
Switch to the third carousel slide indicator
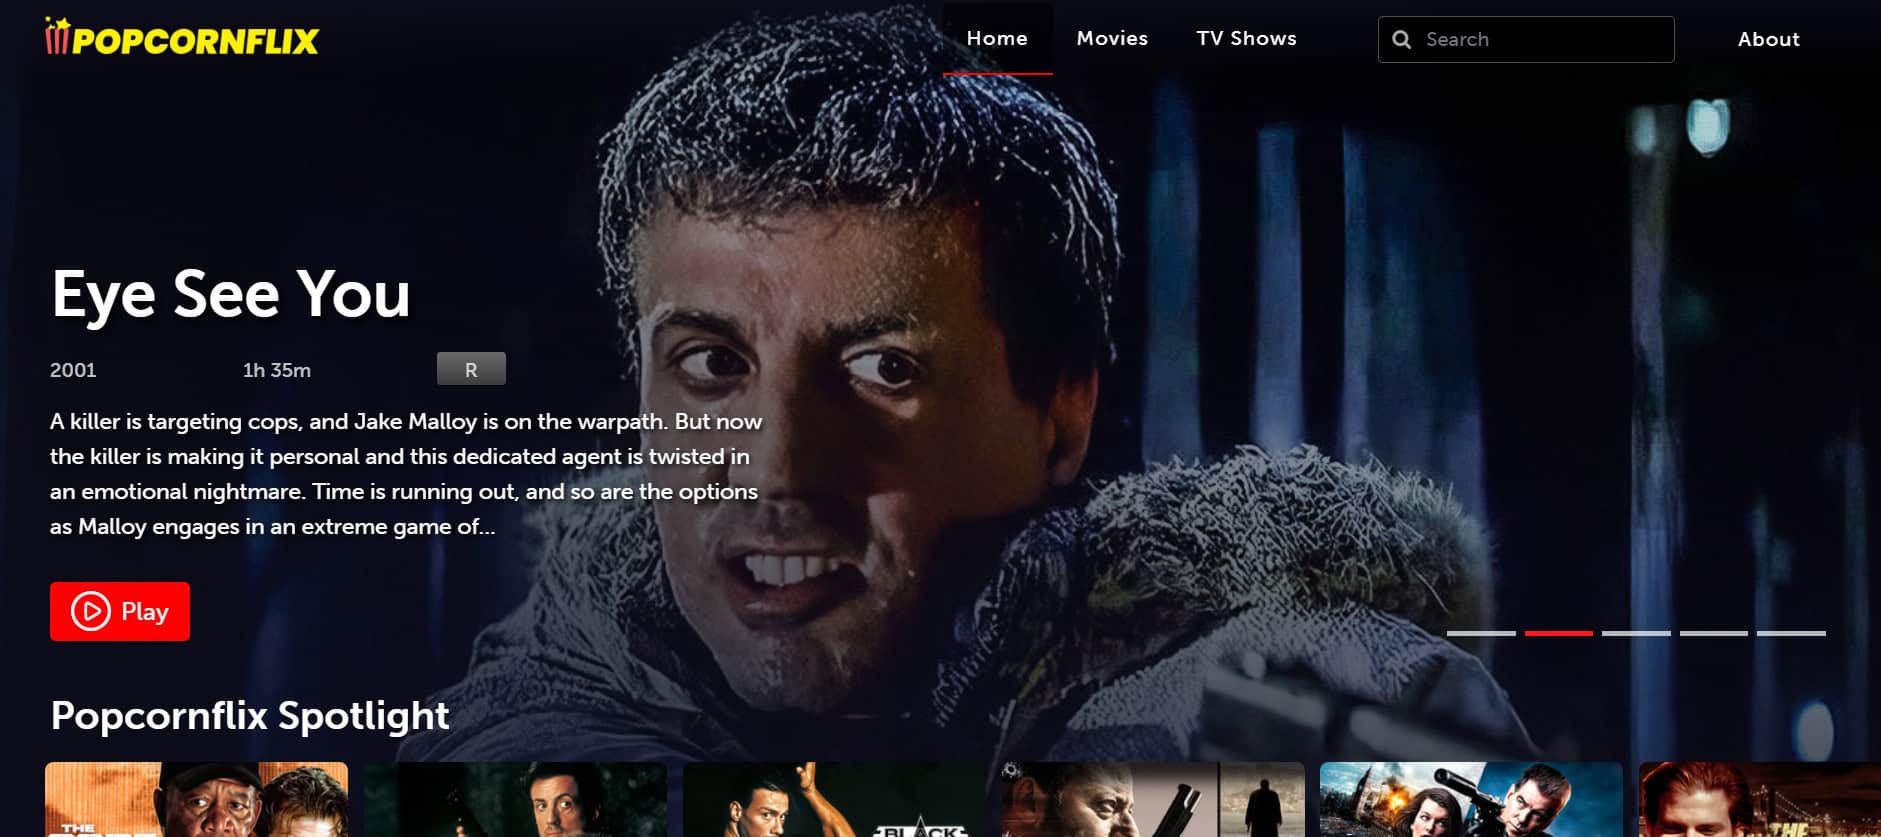(x=1636, y=633)
